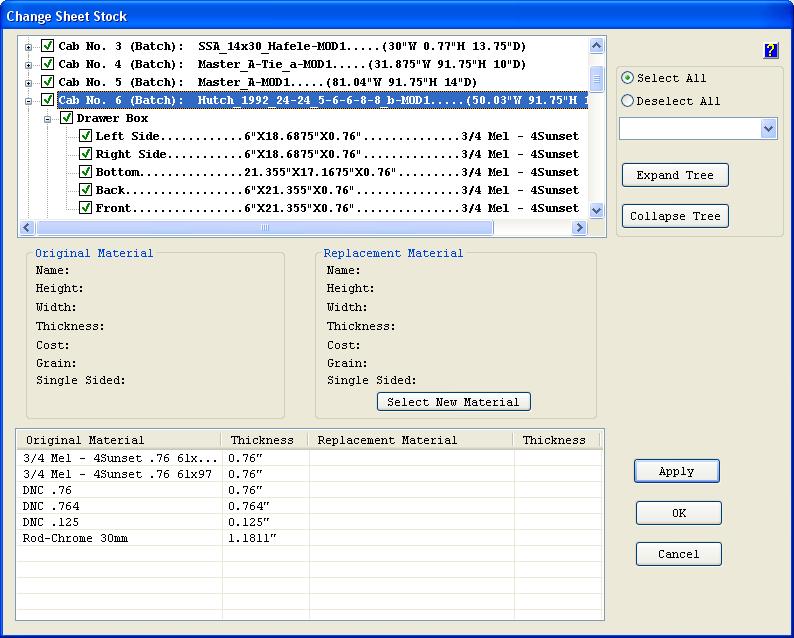Screen dimensions: 794x638
Task: Select the Select All radio button
Action: [628, 78]
